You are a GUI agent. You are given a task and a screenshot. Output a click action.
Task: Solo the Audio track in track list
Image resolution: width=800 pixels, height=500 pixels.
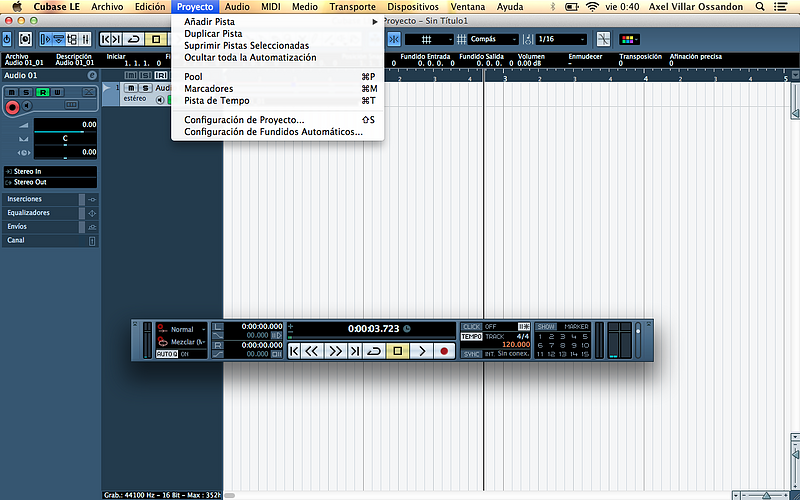(145, 88)
